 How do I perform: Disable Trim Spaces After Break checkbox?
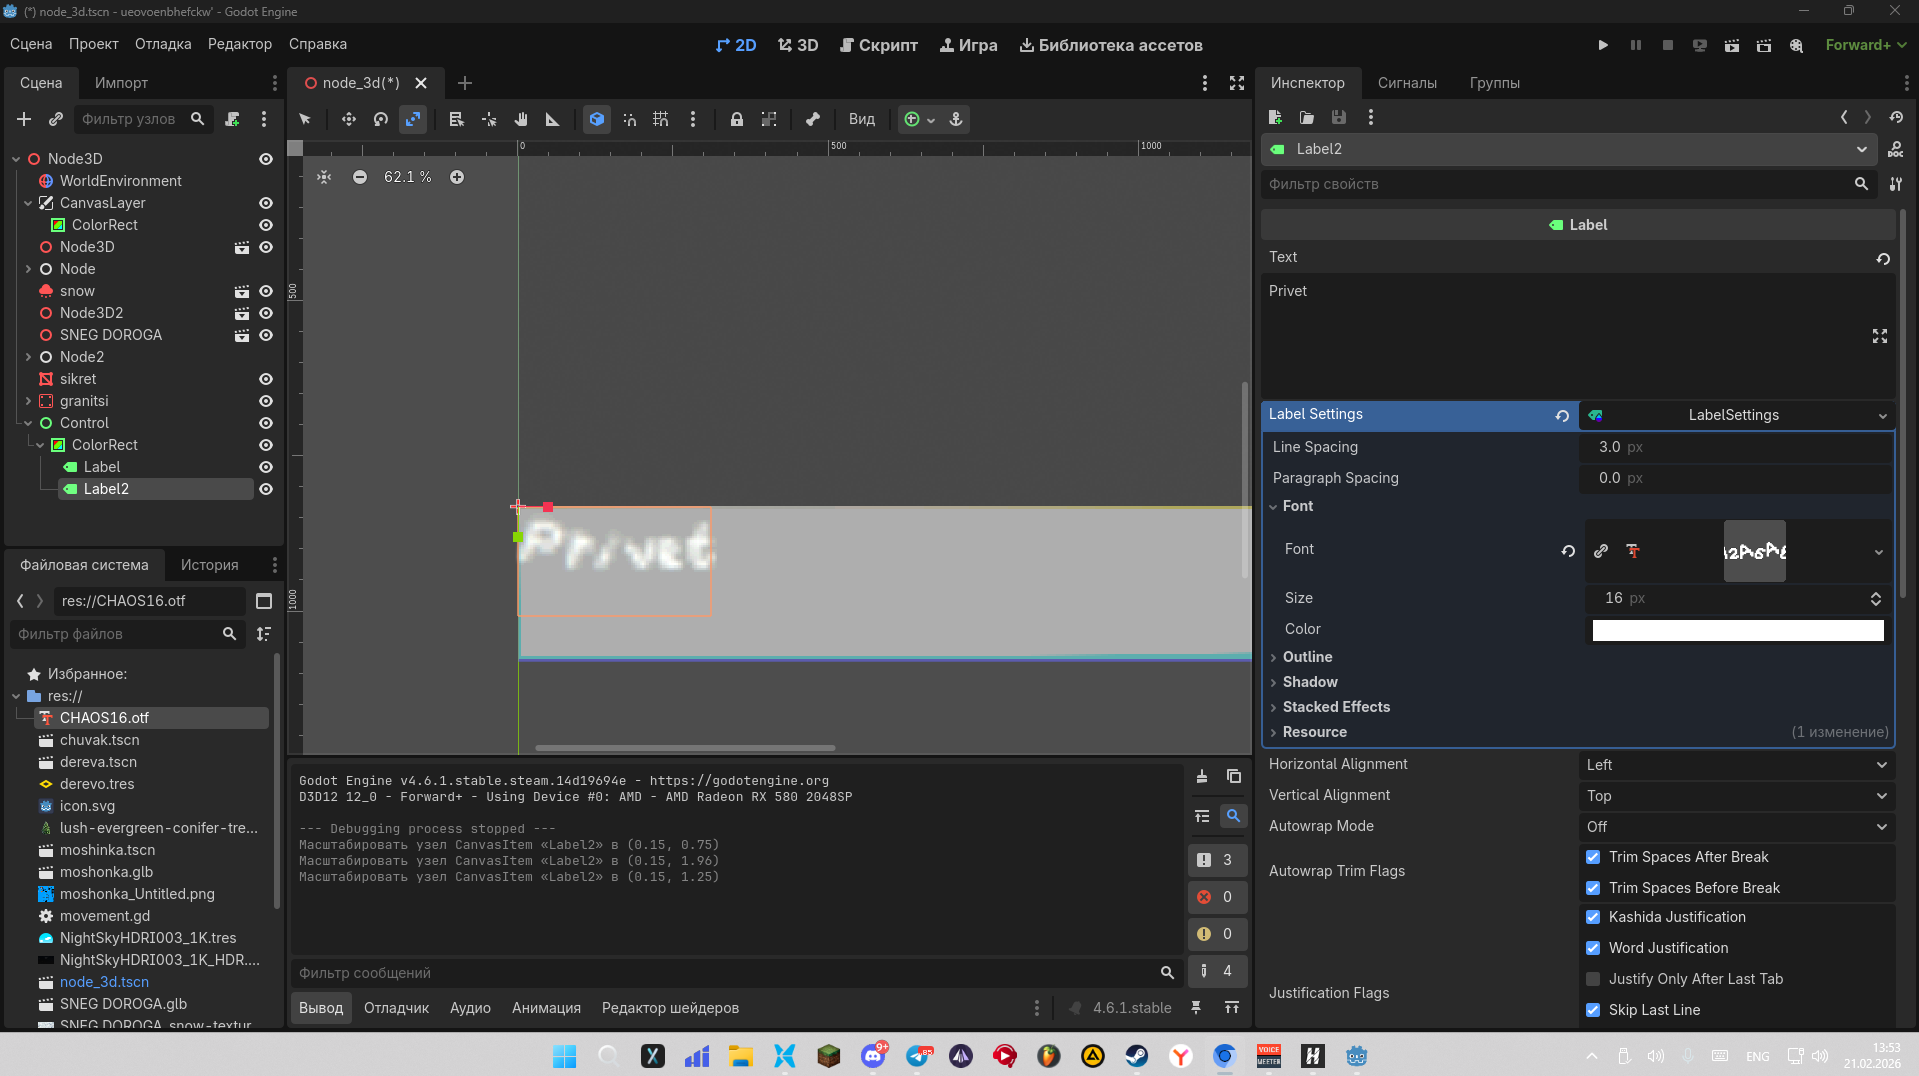pyautogui.click(x=1593, y=857)
